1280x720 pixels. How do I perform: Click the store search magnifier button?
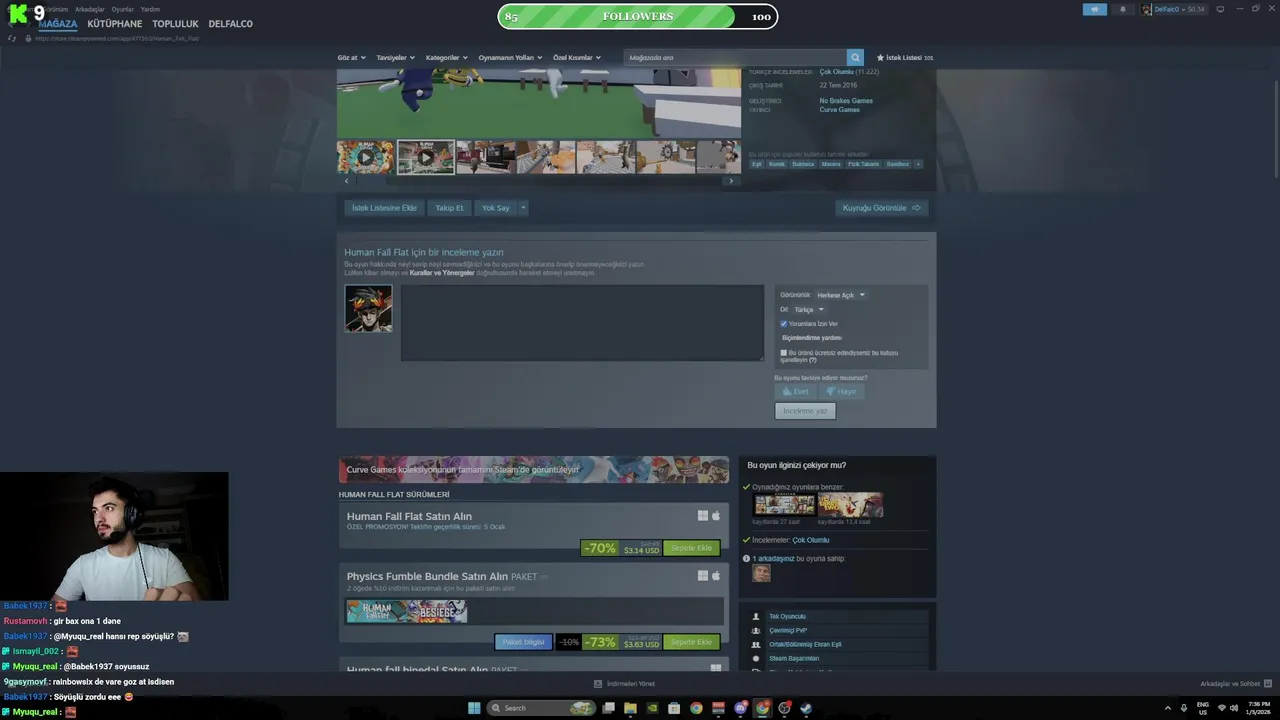tap(855, 57)
